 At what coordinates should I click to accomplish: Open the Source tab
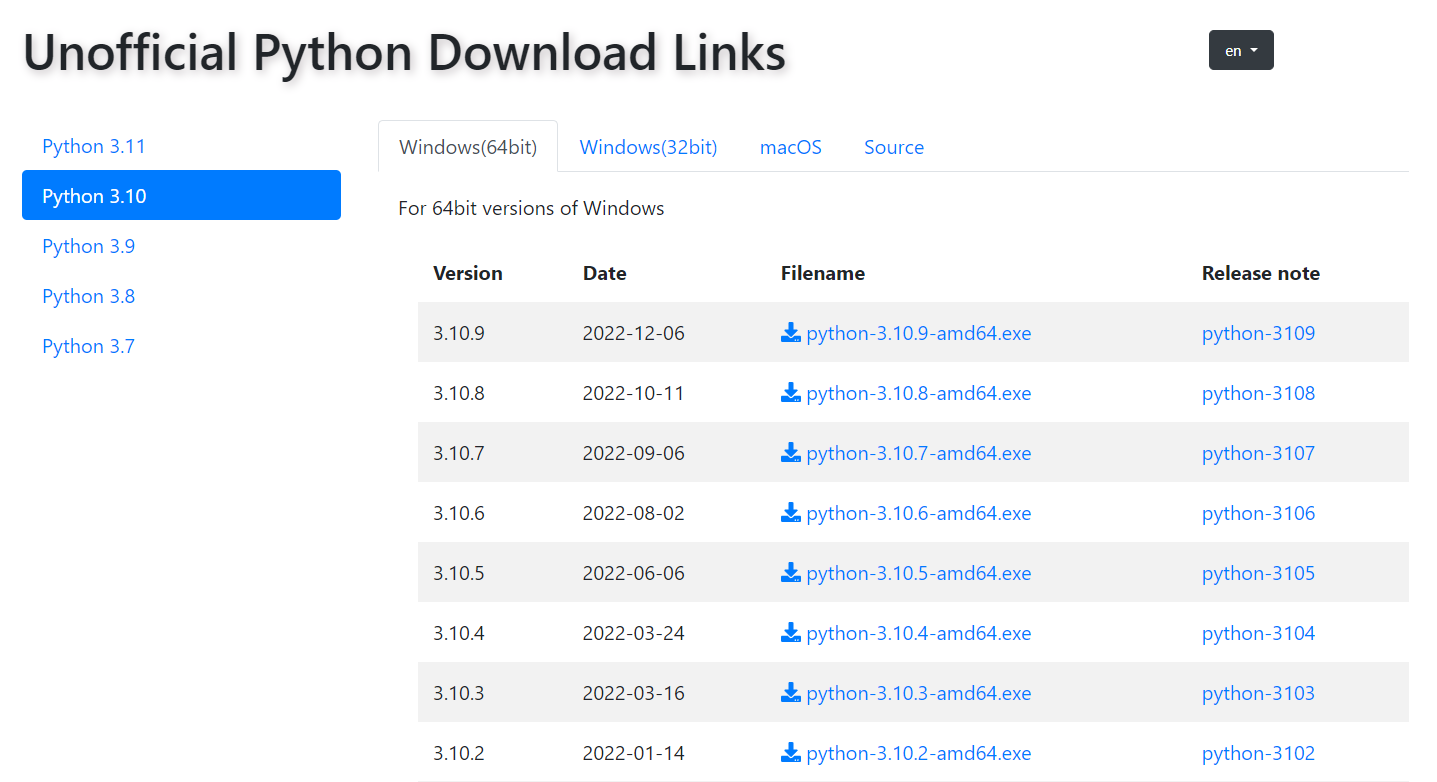pyautogui.click(x=893, y=146)
